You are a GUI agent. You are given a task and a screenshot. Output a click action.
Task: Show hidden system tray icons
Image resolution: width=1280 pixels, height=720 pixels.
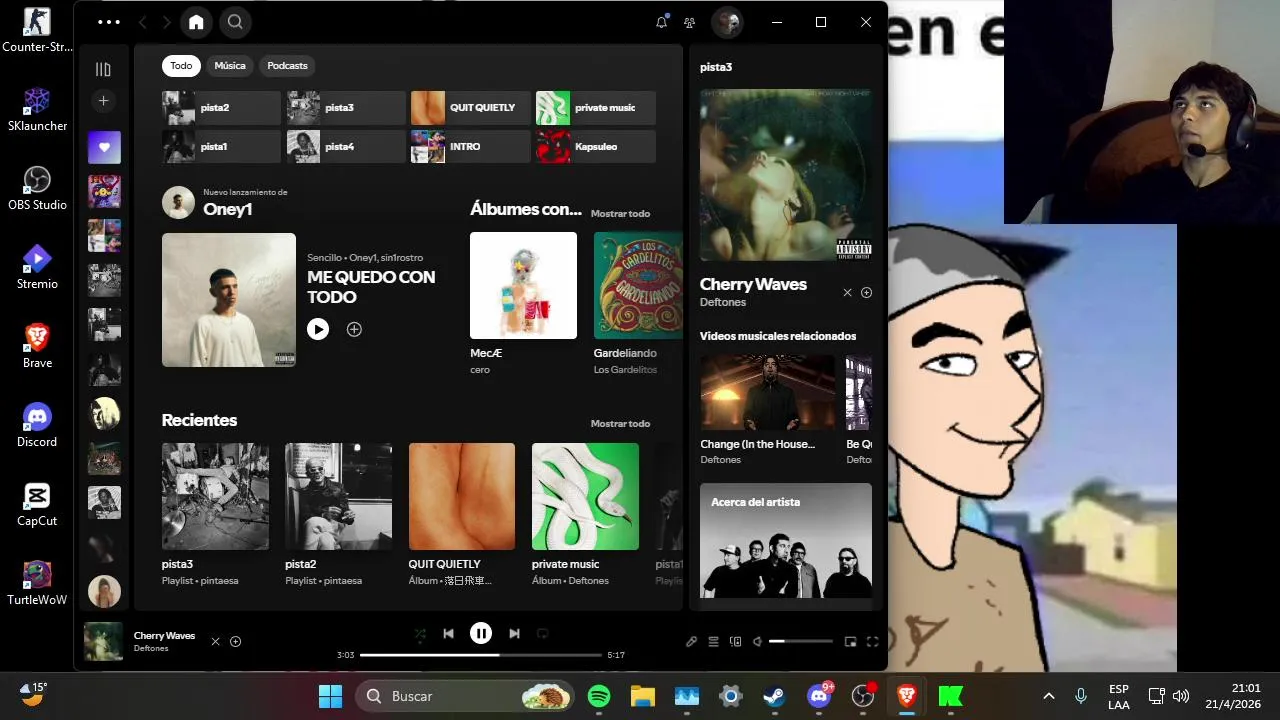tap(1049, 696)
